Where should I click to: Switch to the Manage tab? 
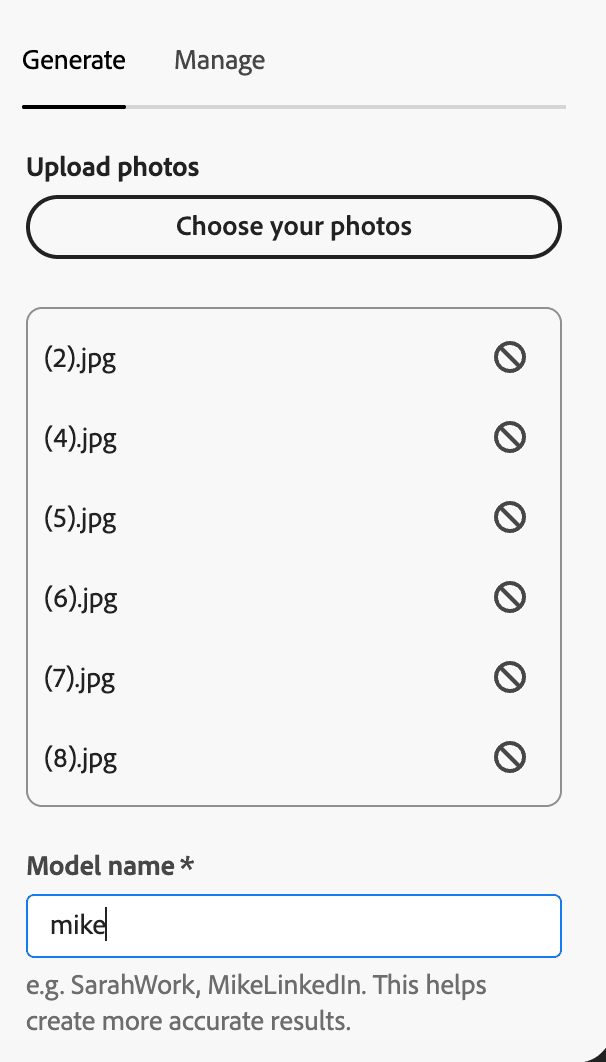click(x=218, y=60)
